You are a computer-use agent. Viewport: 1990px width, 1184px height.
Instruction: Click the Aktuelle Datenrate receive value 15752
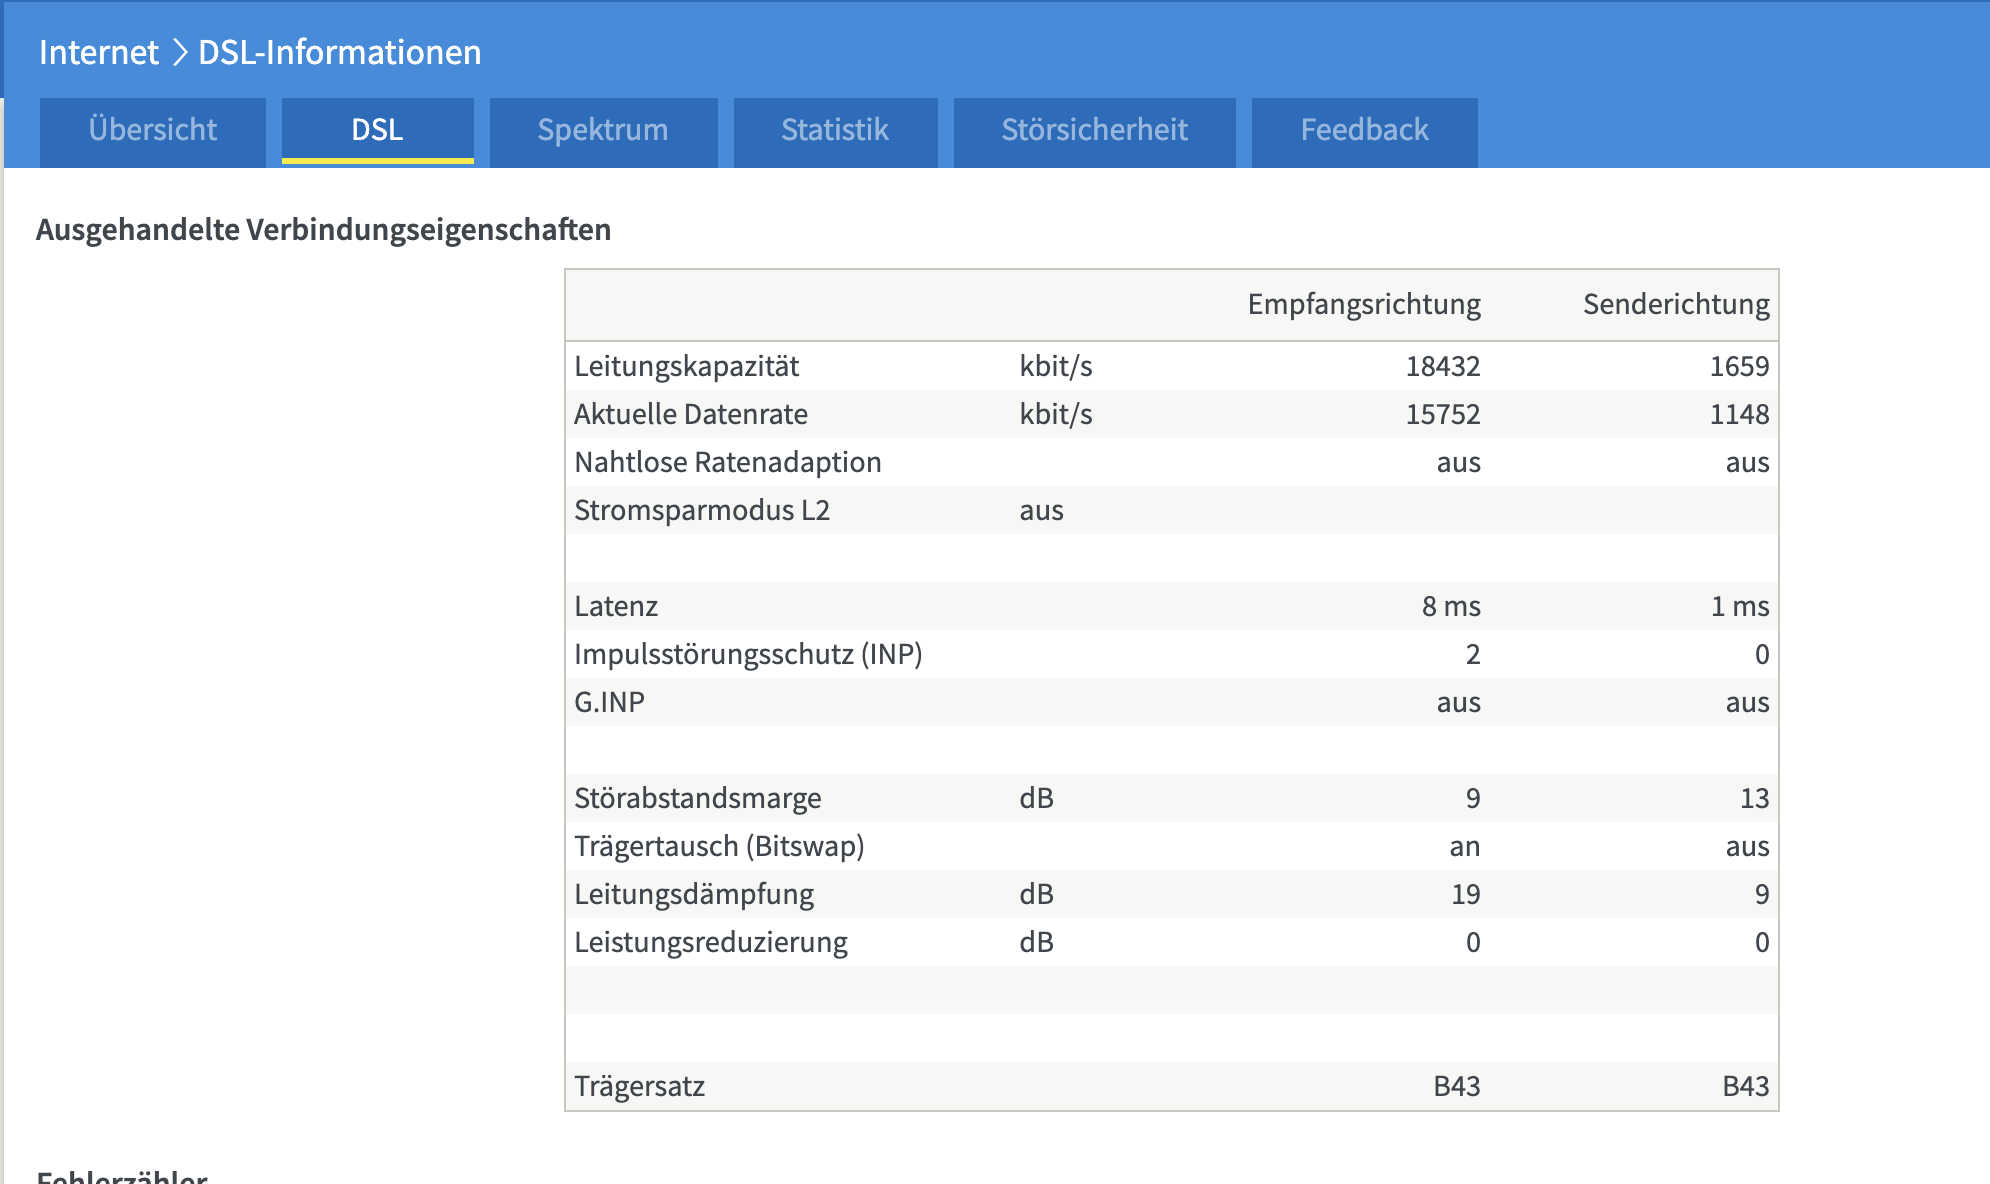1442,414
